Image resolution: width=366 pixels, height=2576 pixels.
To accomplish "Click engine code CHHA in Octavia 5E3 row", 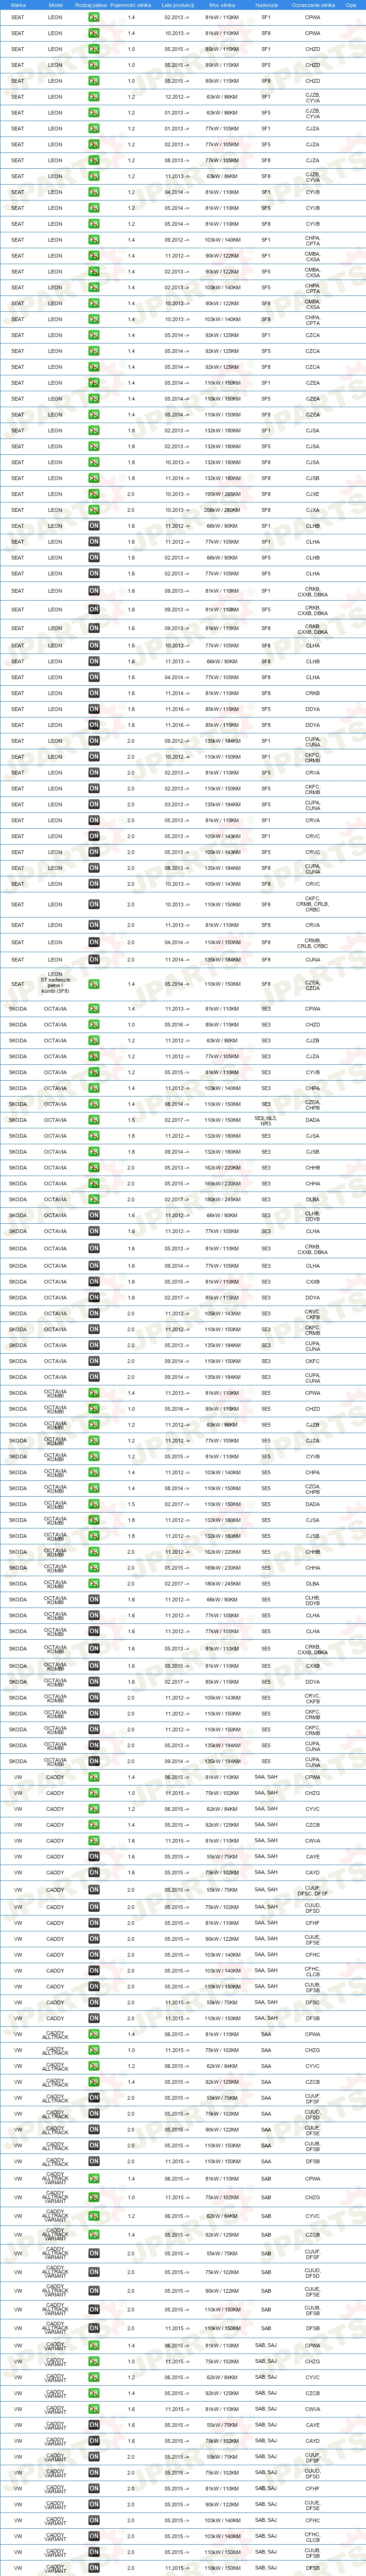I will click(x=313, y=1184).
